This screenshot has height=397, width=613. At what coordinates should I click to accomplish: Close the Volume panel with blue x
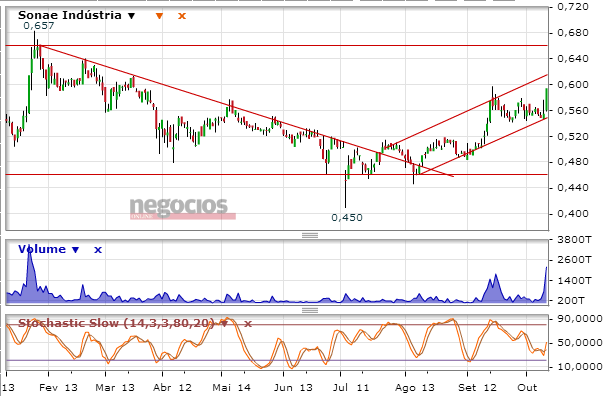point(98,250)
